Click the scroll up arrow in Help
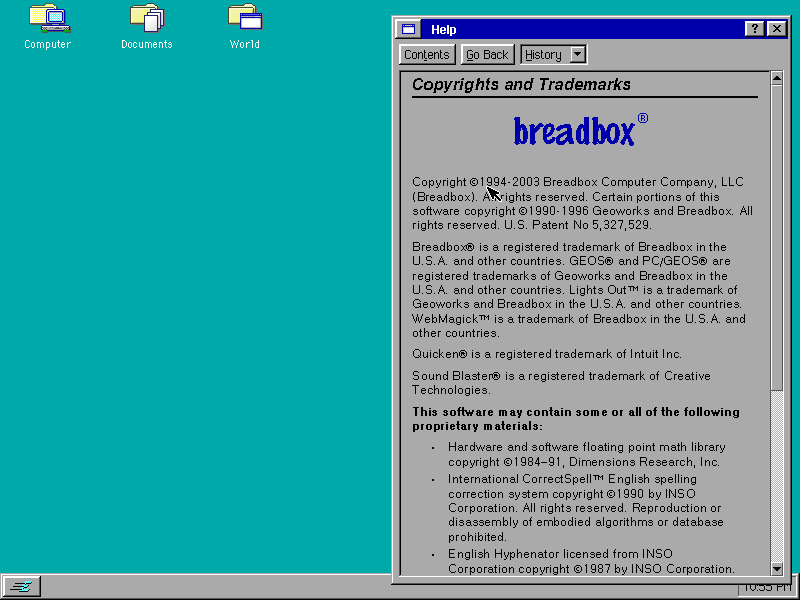The height and width of the screenshot is (600, 800). coord(777,78)
